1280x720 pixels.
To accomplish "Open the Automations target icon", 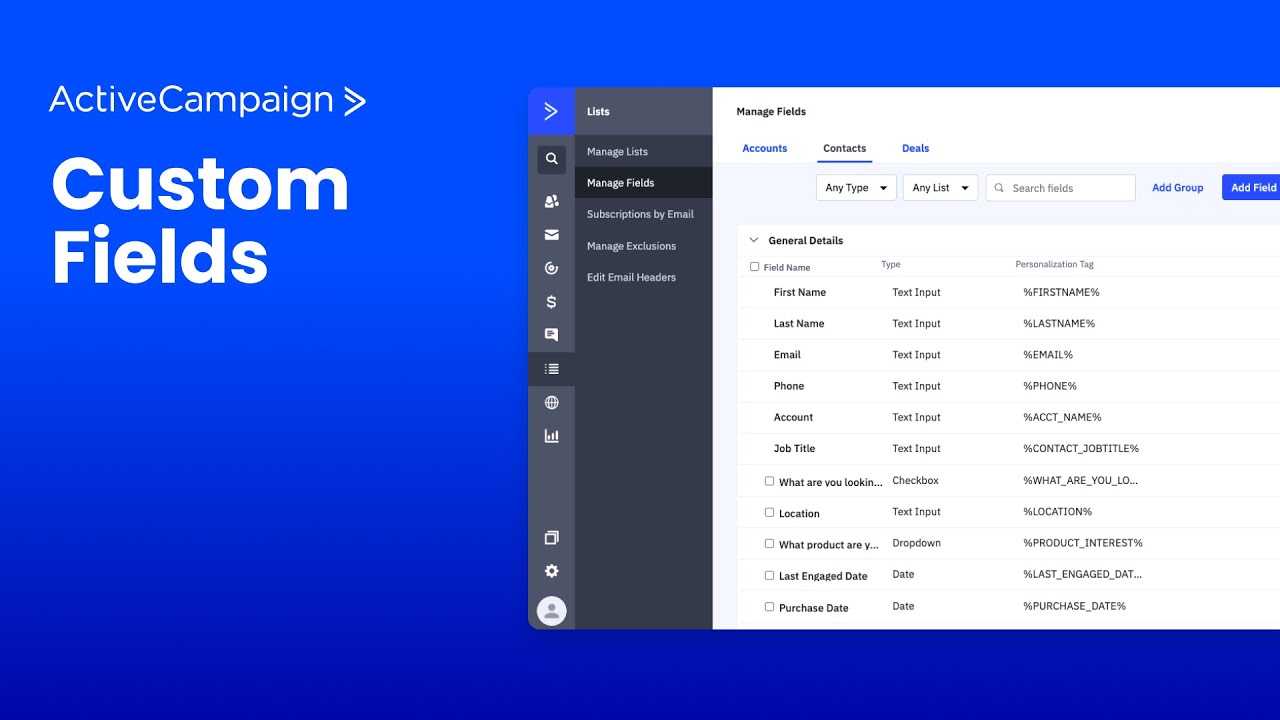I will 551,268.
